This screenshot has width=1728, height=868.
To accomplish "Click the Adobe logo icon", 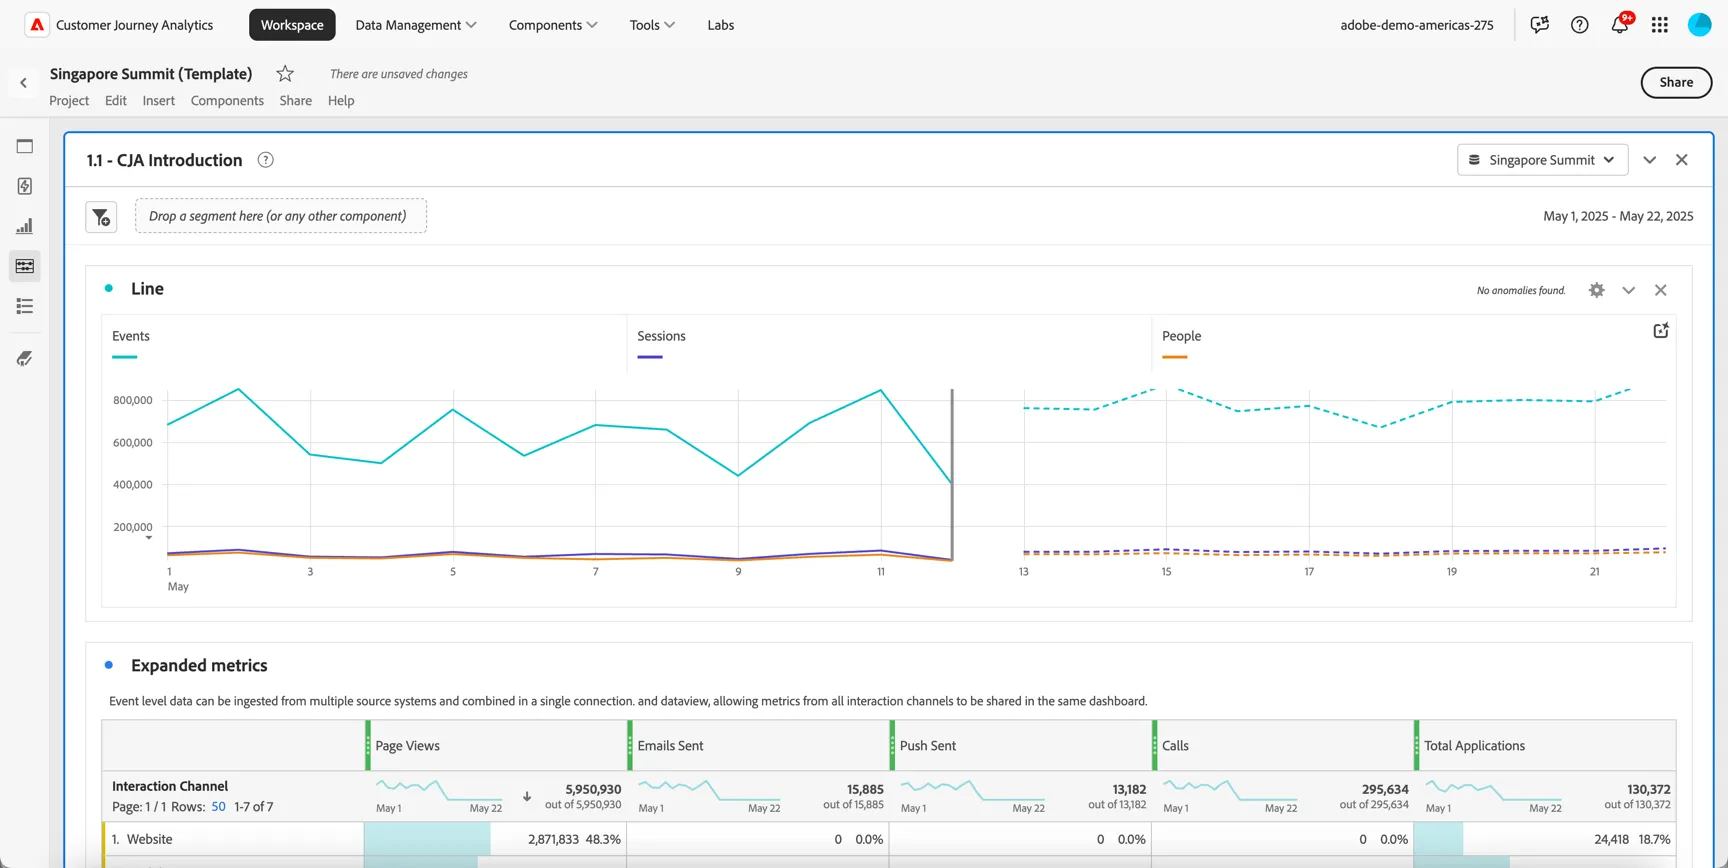I will (37, 25).
